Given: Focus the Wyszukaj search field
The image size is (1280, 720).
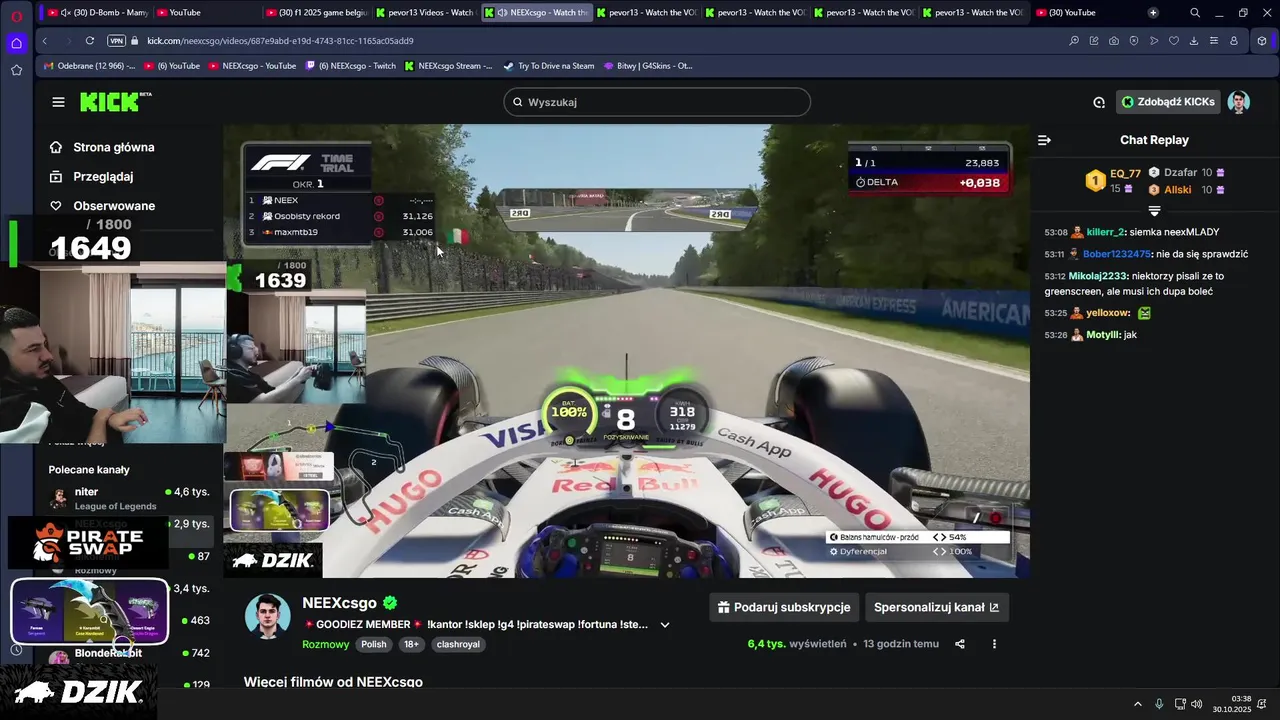Looking at the screenshot, I should [x=657, y=102].
